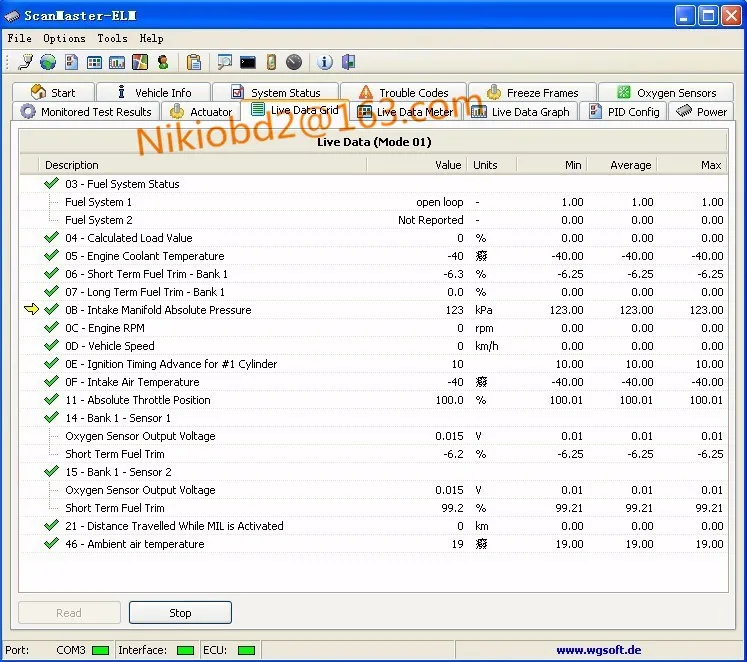Click the 123 kPa intake pressure value
The width and height of the screenshot is (747, 662).
pos(454,310)
